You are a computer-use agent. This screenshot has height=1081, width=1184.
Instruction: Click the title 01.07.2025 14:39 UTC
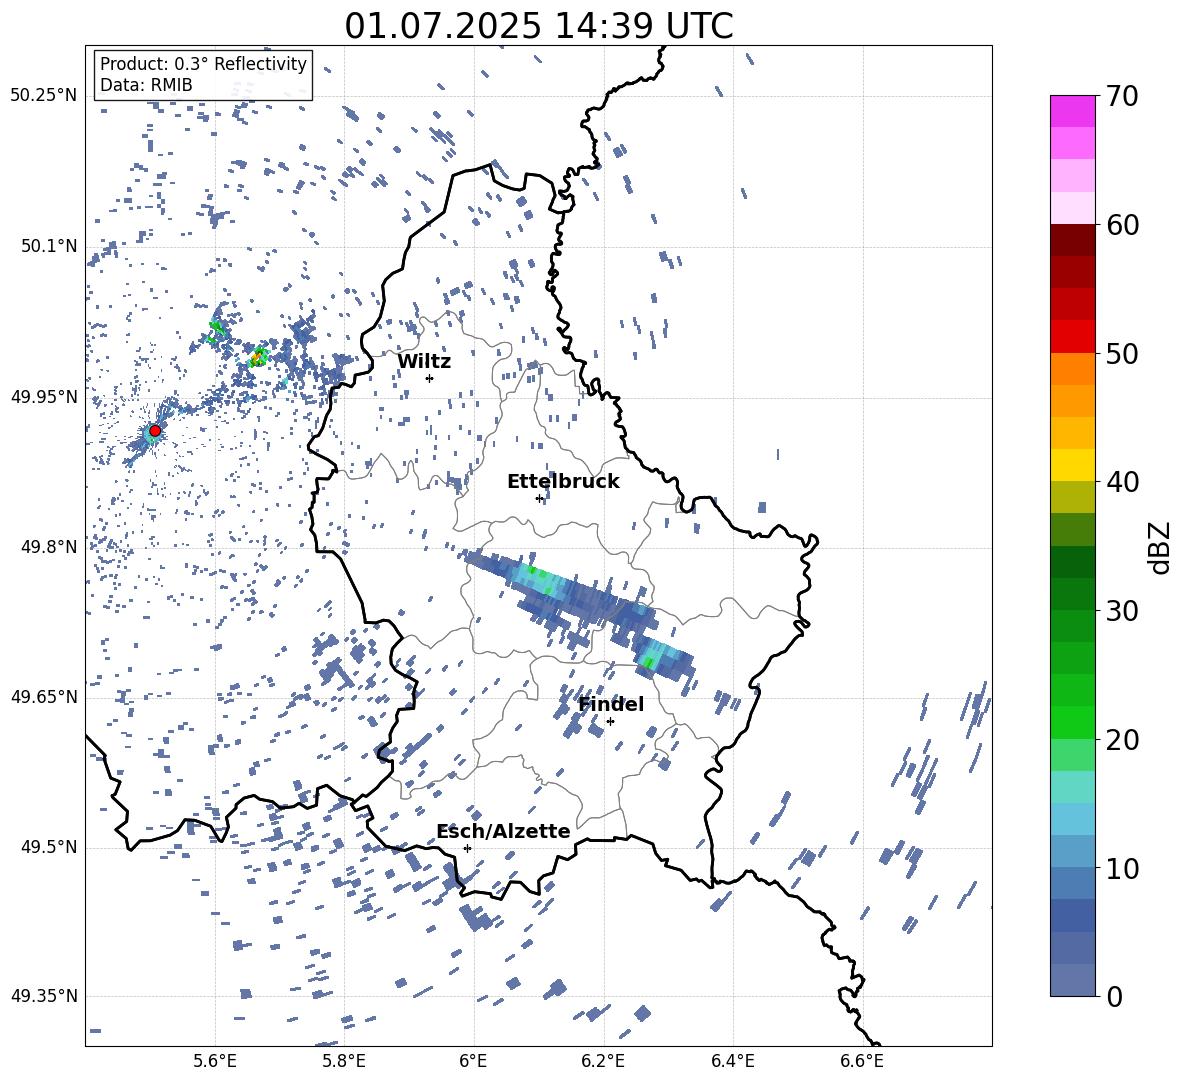(538, 26)
